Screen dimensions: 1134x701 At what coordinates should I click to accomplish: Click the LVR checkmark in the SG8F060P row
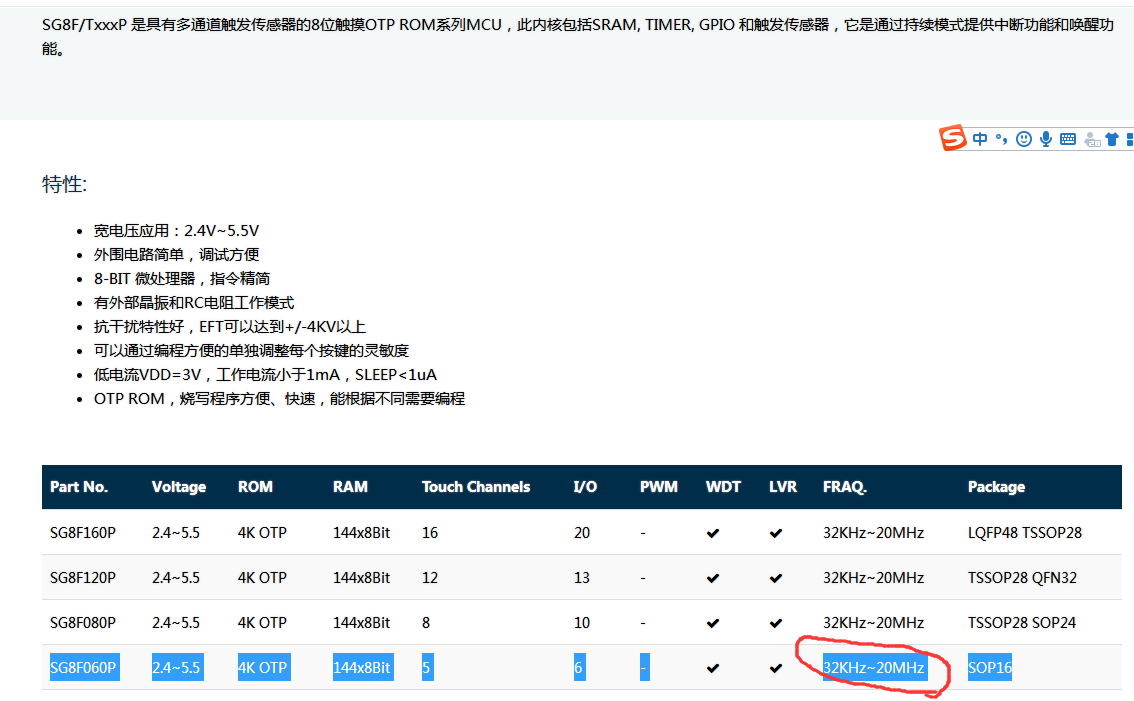pos(776,668)
